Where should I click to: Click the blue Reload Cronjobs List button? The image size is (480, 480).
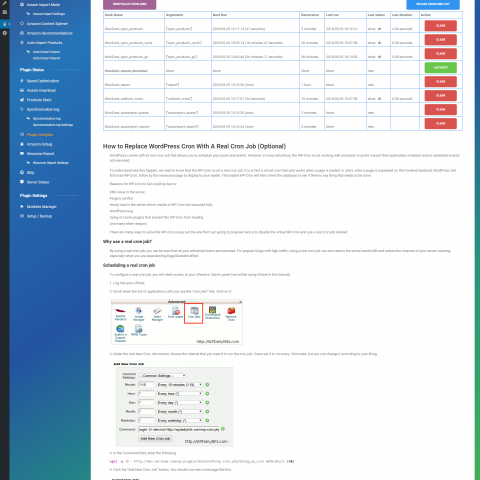point(433,4)
